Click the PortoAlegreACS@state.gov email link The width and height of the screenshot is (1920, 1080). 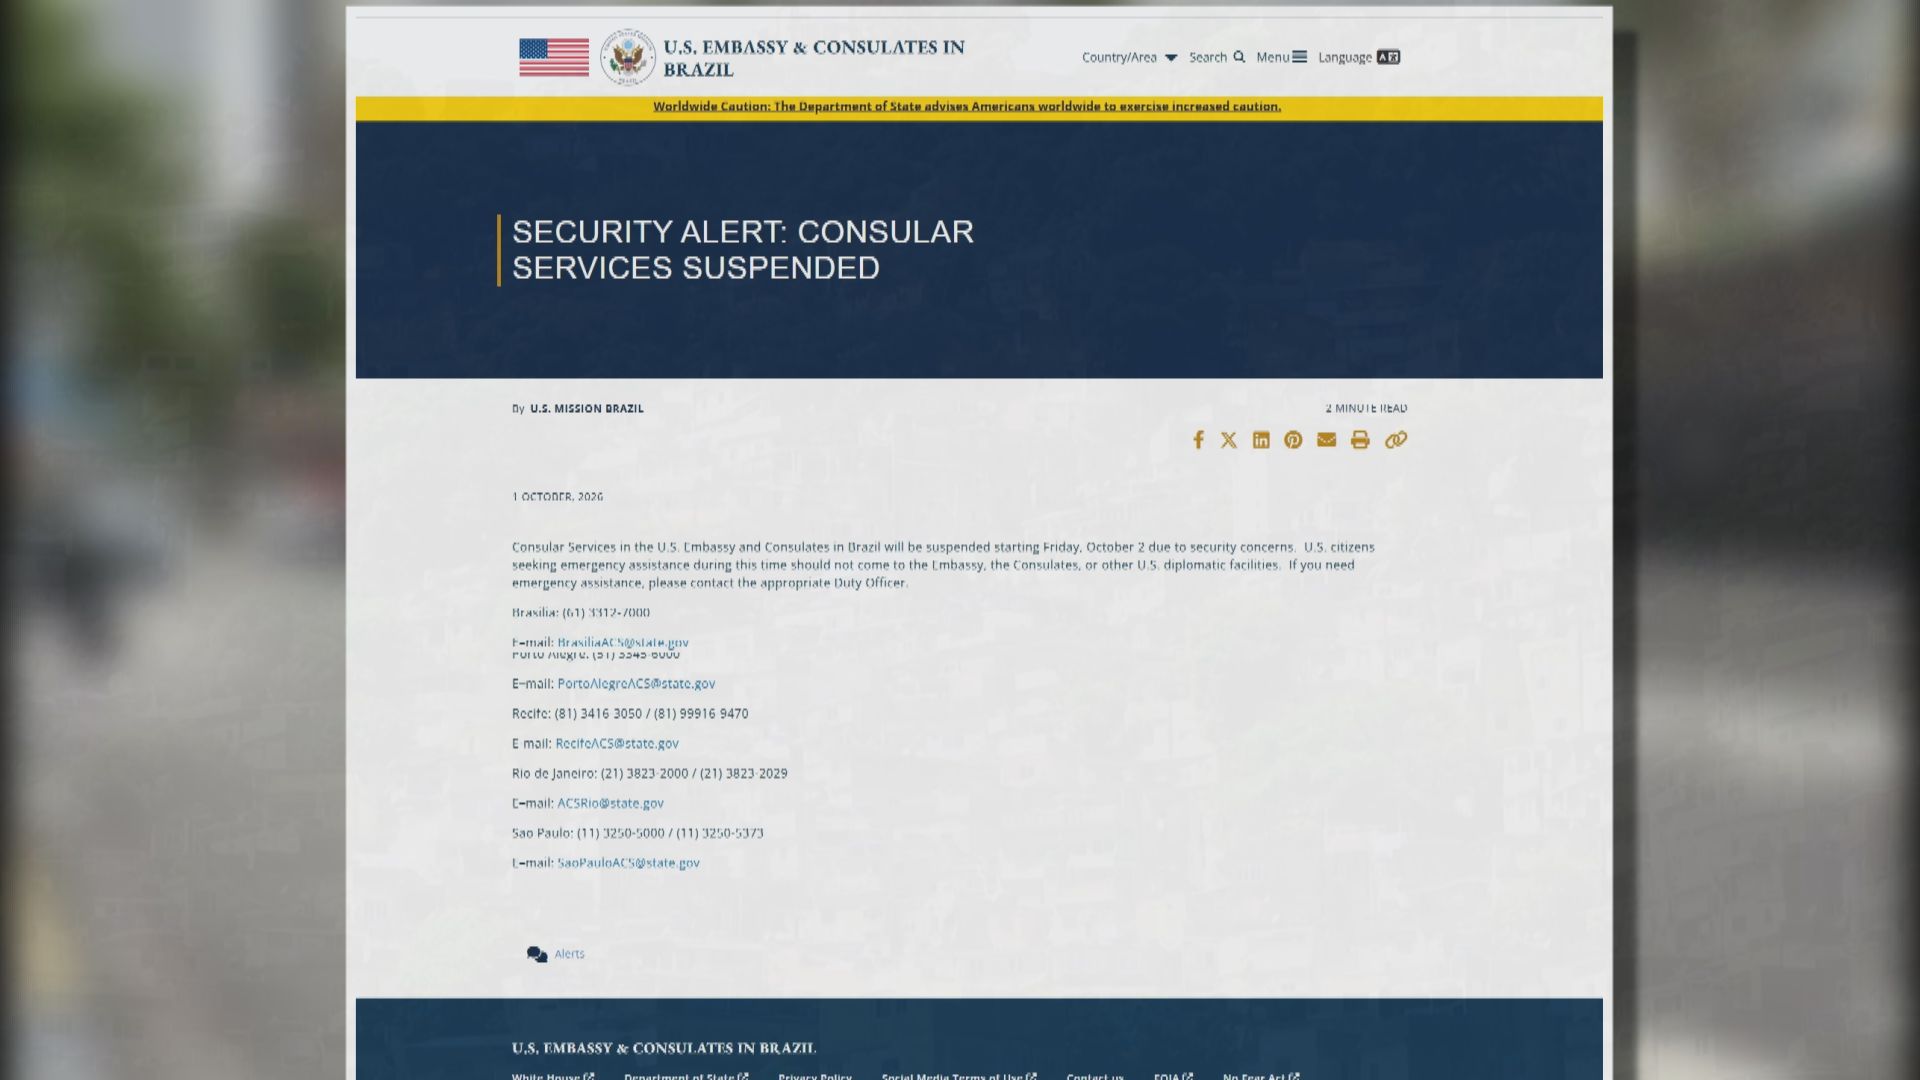pos(636,684)
